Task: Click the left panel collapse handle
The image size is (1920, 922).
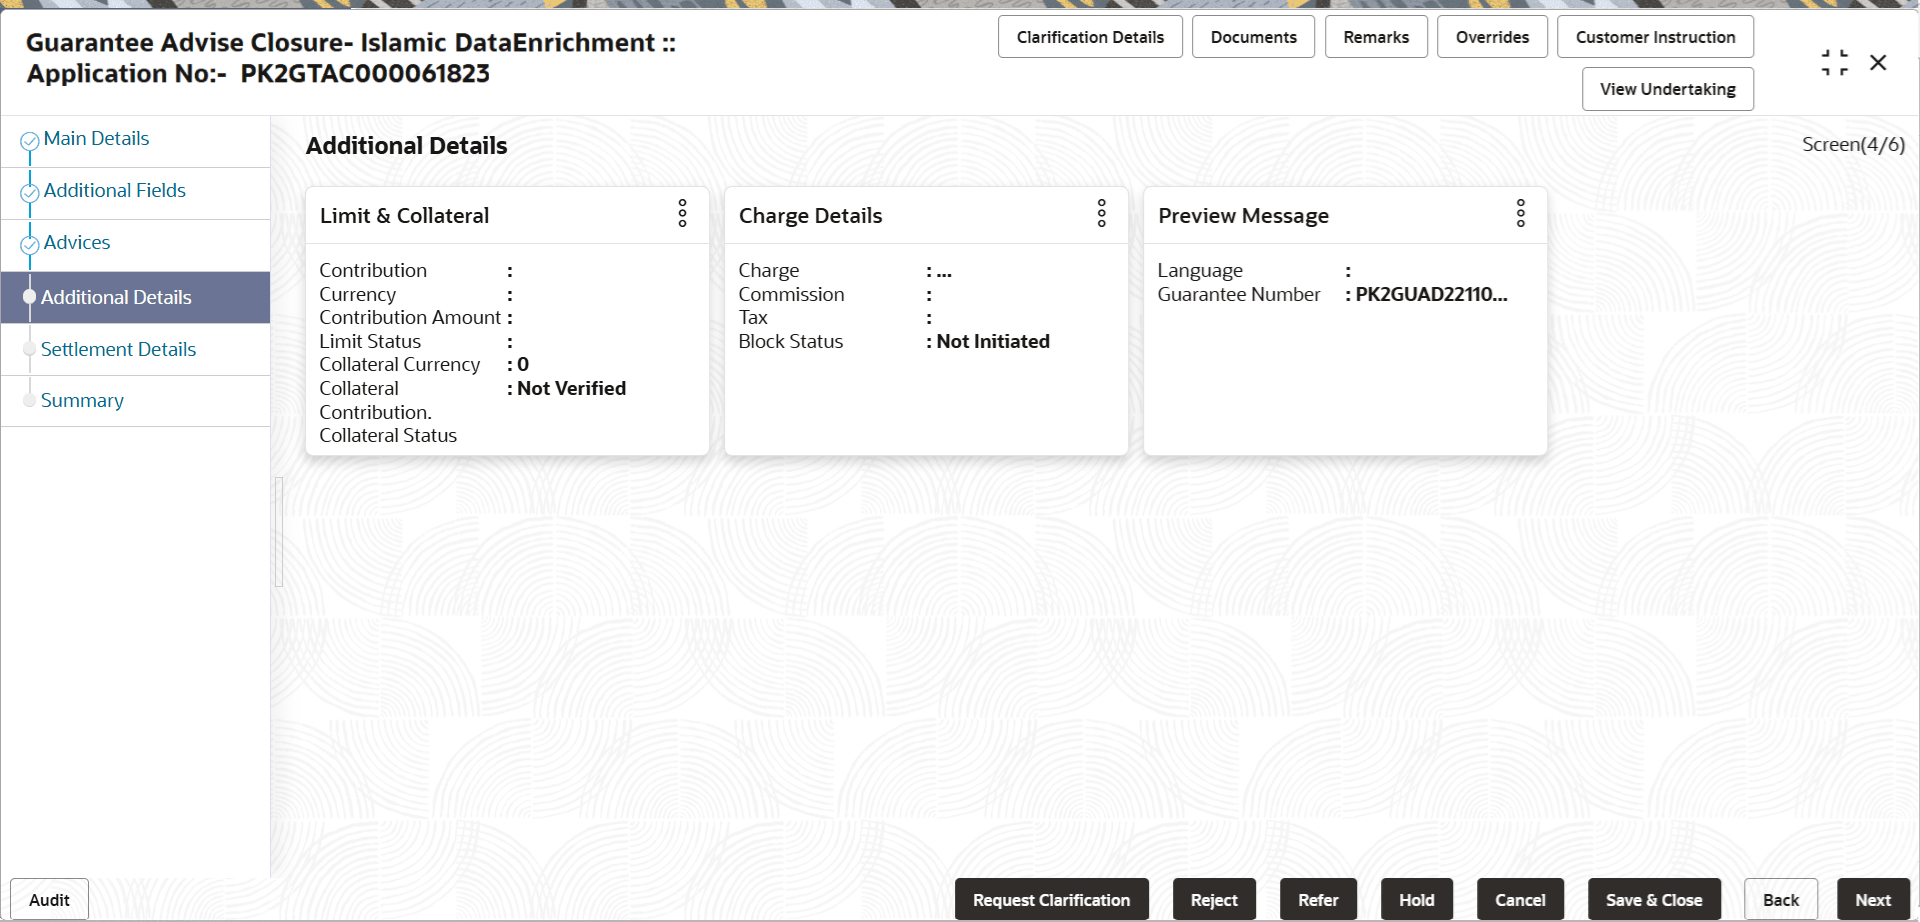Action: point(279,531)
